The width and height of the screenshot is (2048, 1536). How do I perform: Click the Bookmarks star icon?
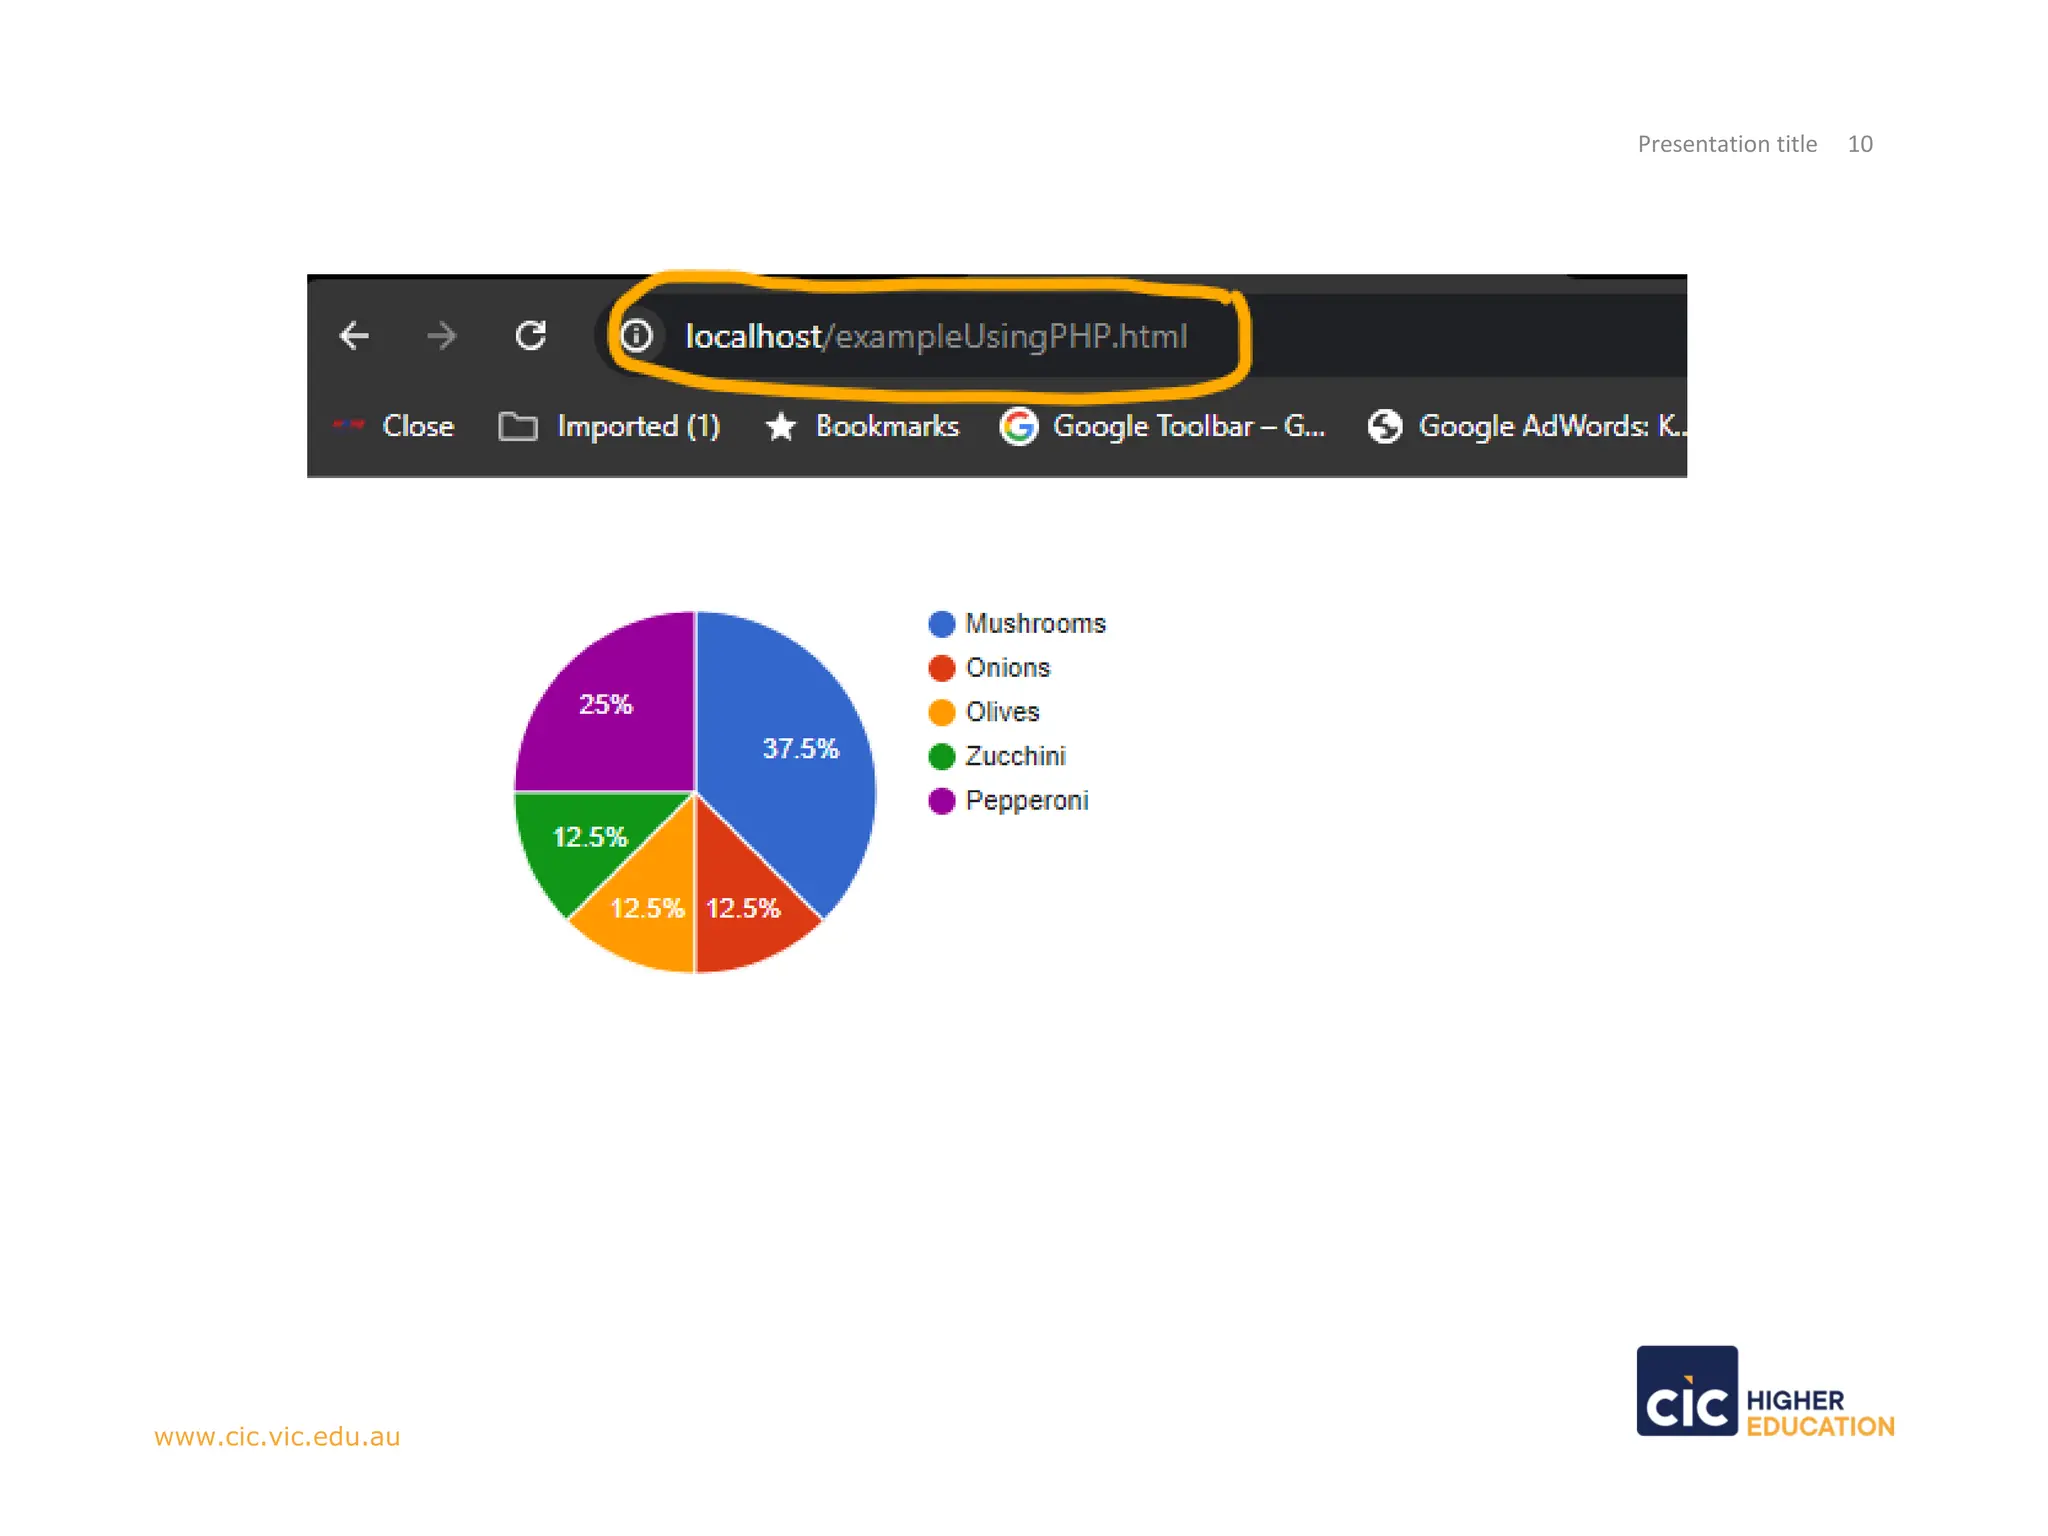click(x=780, y=427)
